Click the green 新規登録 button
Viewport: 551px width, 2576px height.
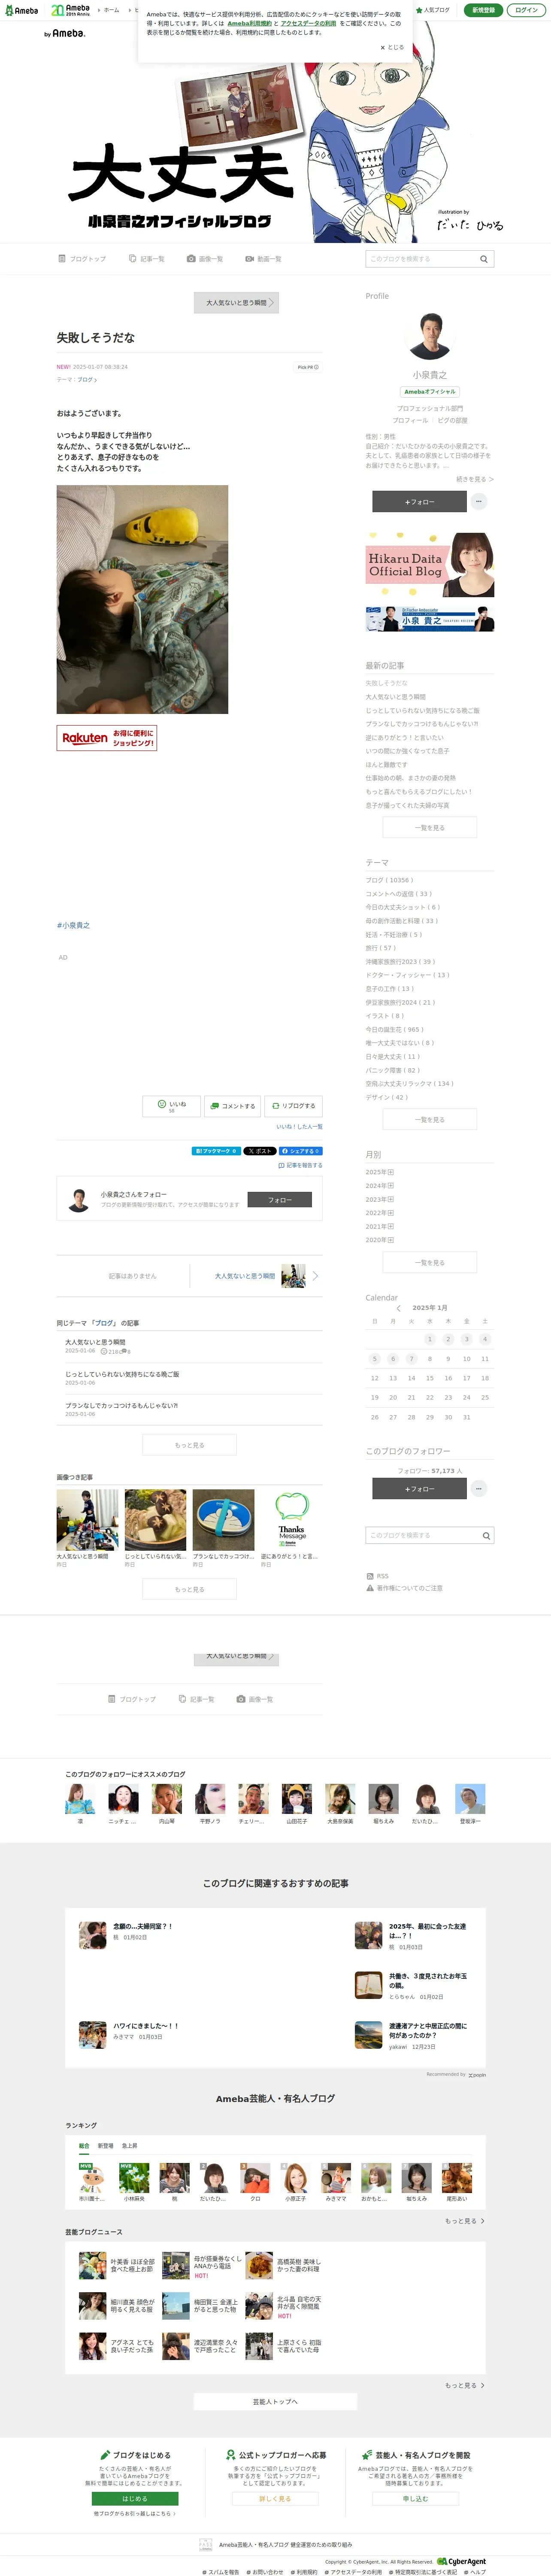483,10
